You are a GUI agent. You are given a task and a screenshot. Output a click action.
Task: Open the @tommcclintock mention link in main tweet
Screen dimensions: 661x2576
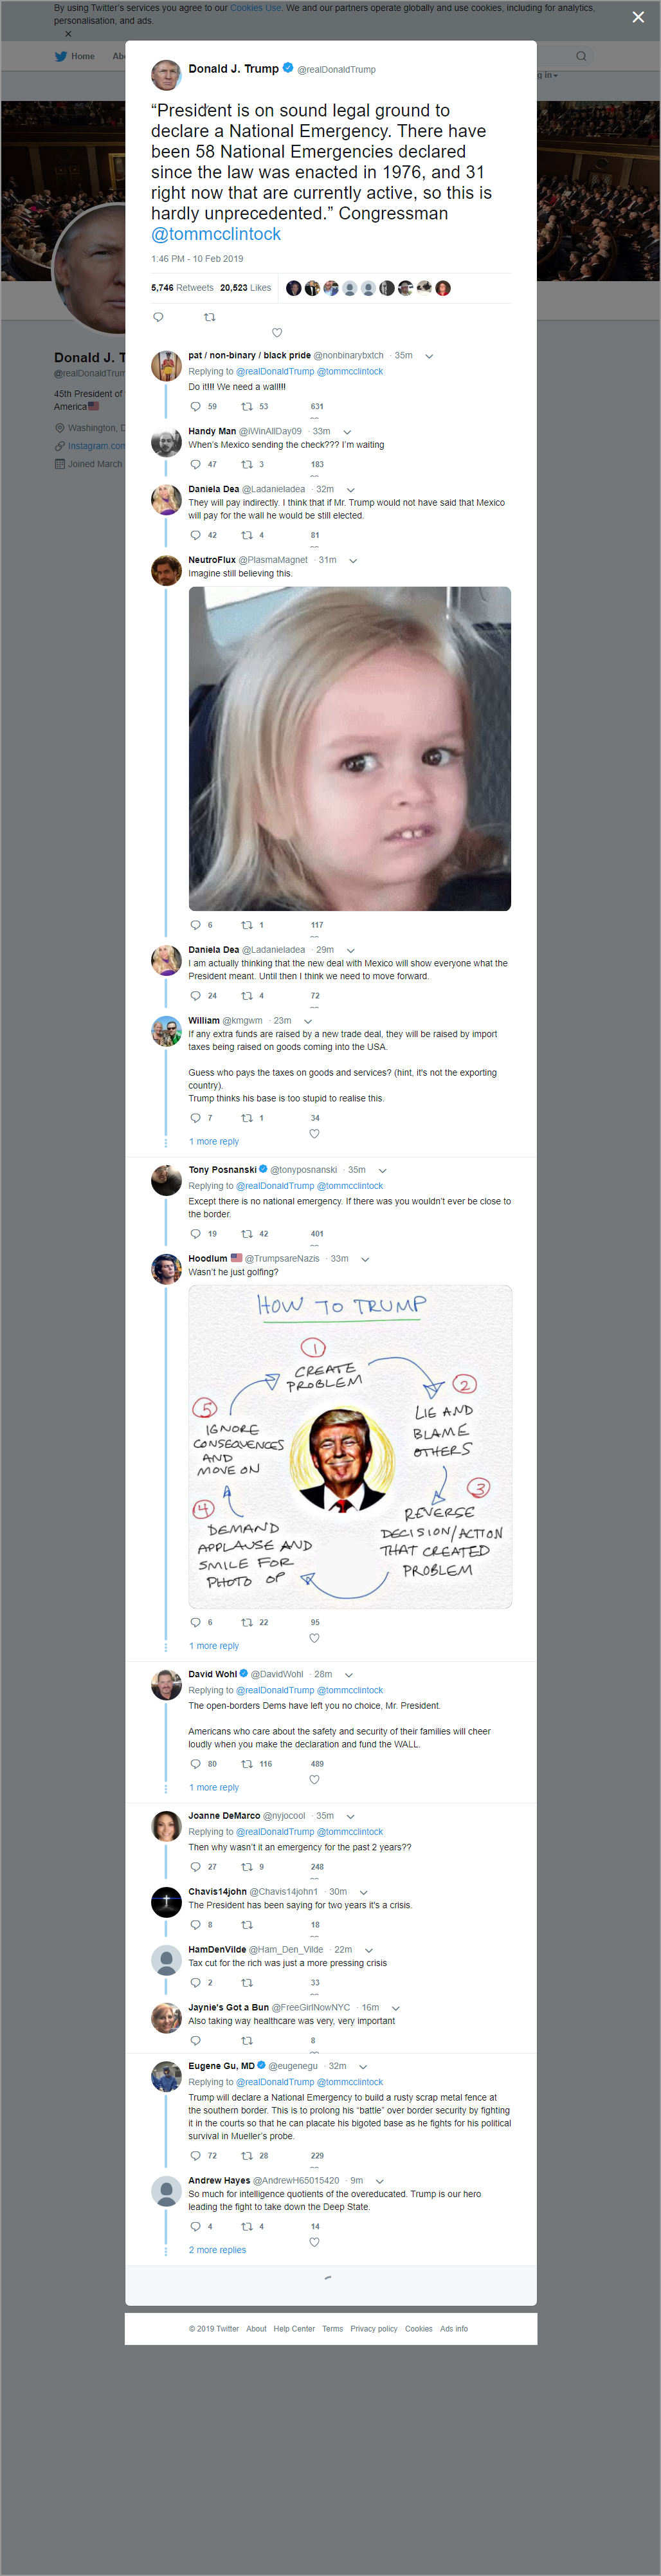coord(216,234)
